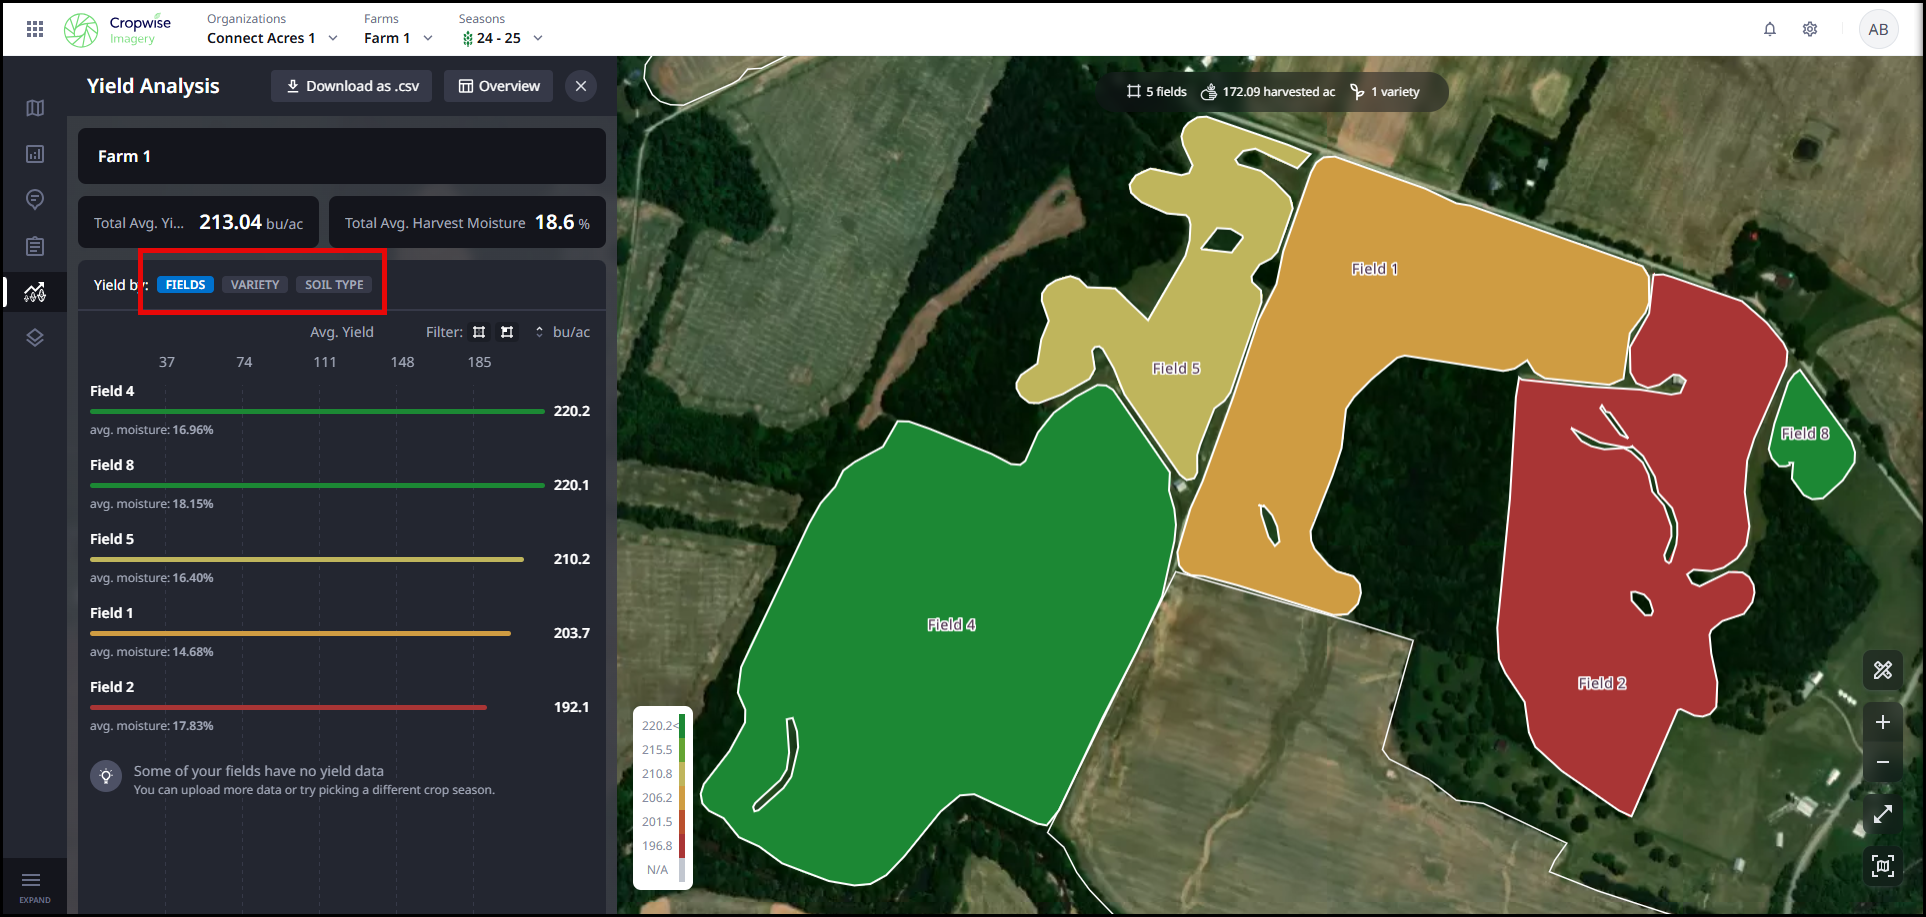Image resolution: width=1926 pixels, height=917 pixels.
Task: Click the Overview button
Action: pos(499,86)
